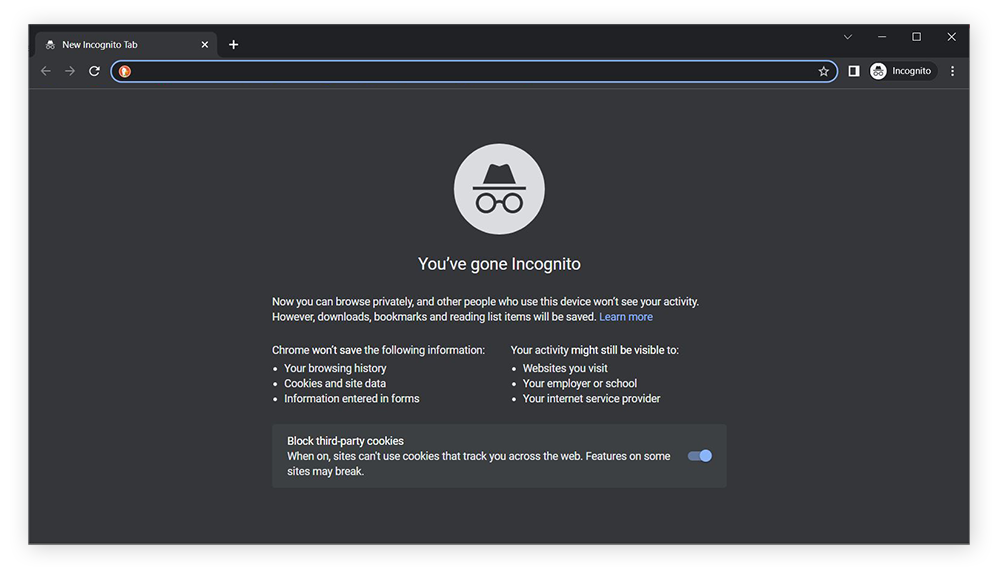1000x572 pixels.
Task: Click the "You've gone Incognito" heading
Action: [499, 264]
